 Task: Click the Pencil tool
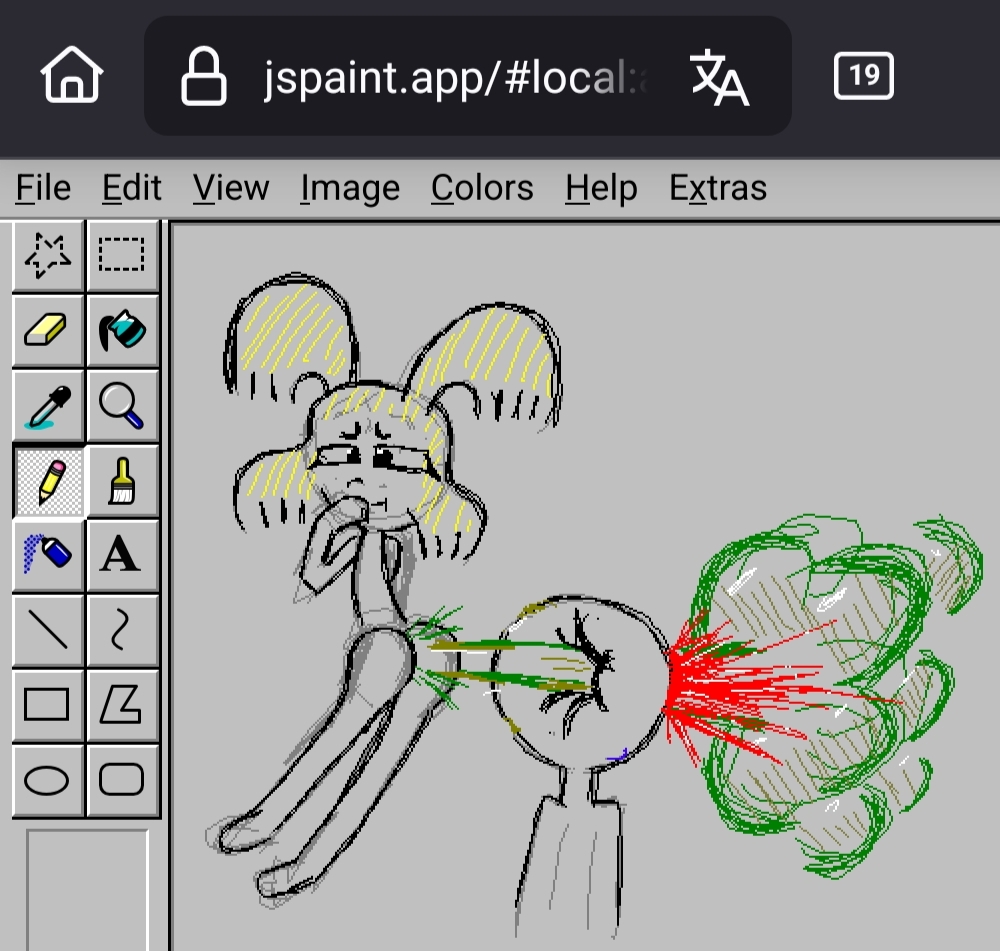point(48,480)
